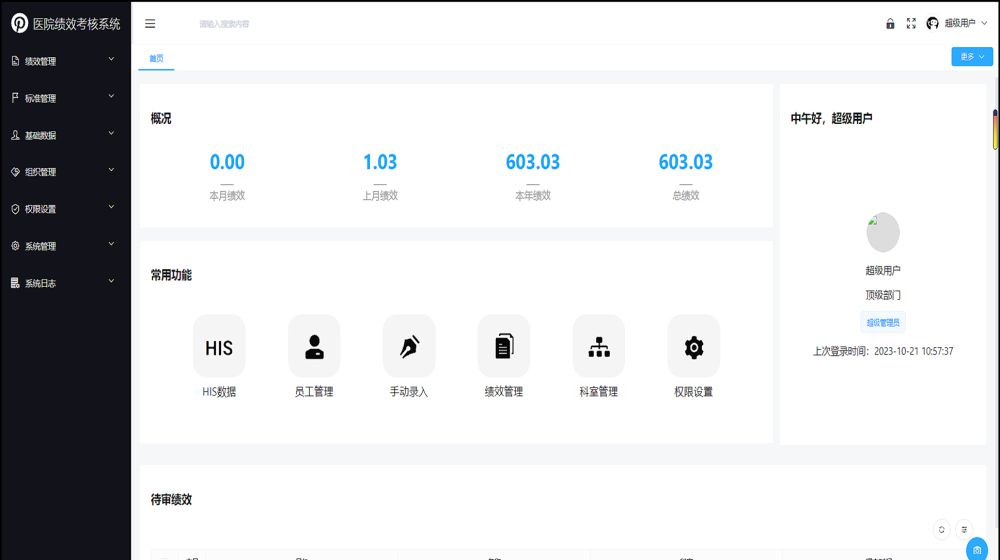This screenshot has width=1000, height=560.
Task: Click the blue floating round button
Action: (x=977, y=549)
